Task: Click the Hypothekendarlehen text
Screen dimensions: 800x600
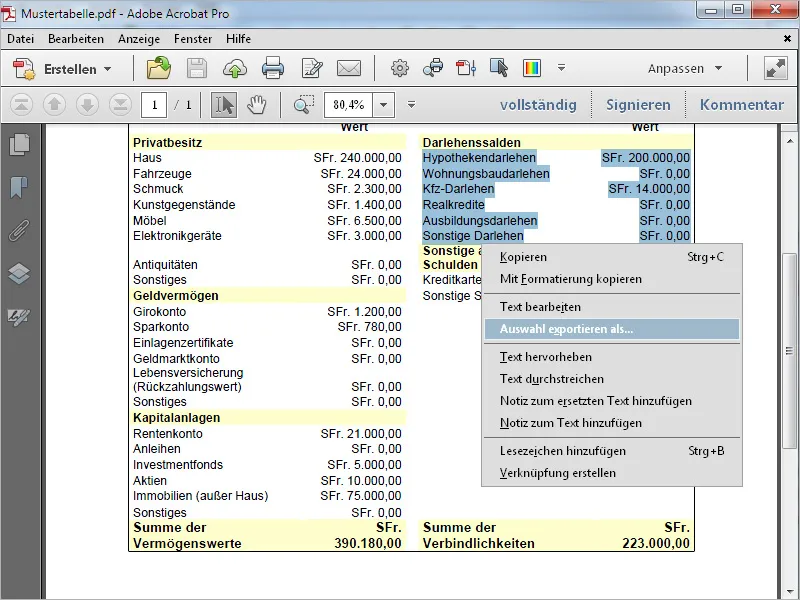Action: click(479, 158)
